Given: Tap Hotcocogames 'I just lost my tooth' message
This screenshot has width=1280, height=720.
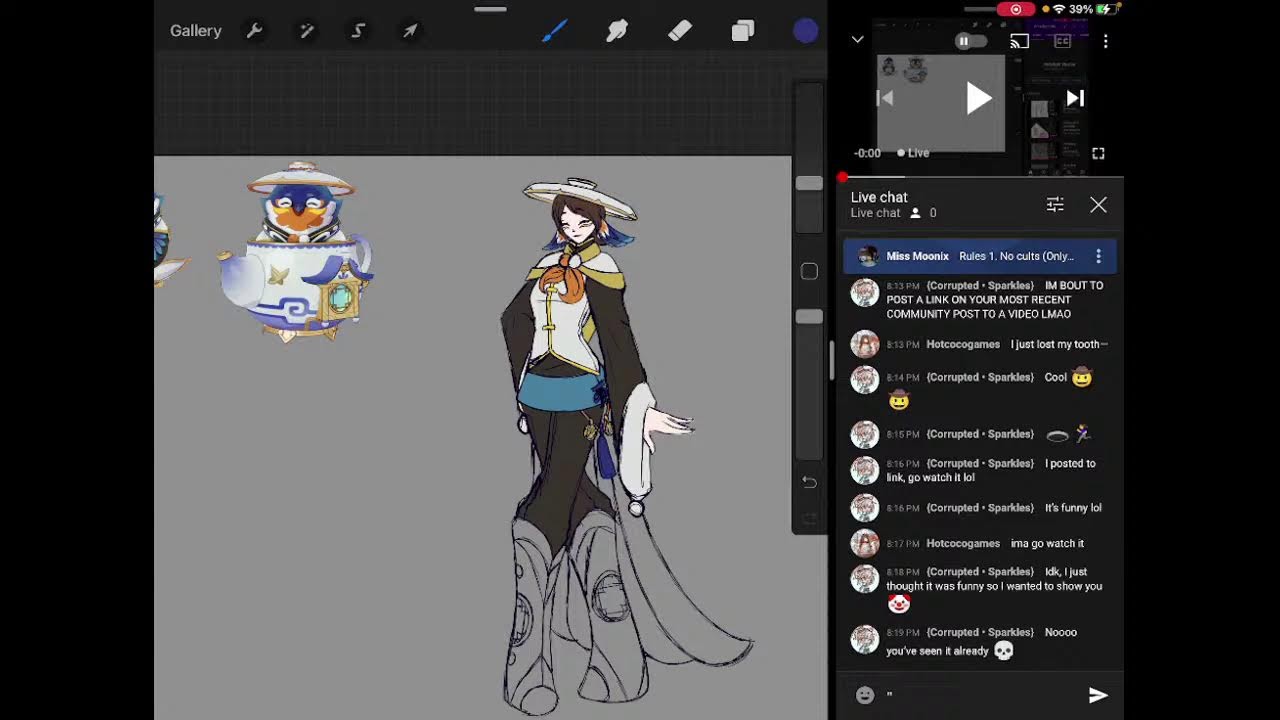Looking at the screenshot, I should coord(979,344).
